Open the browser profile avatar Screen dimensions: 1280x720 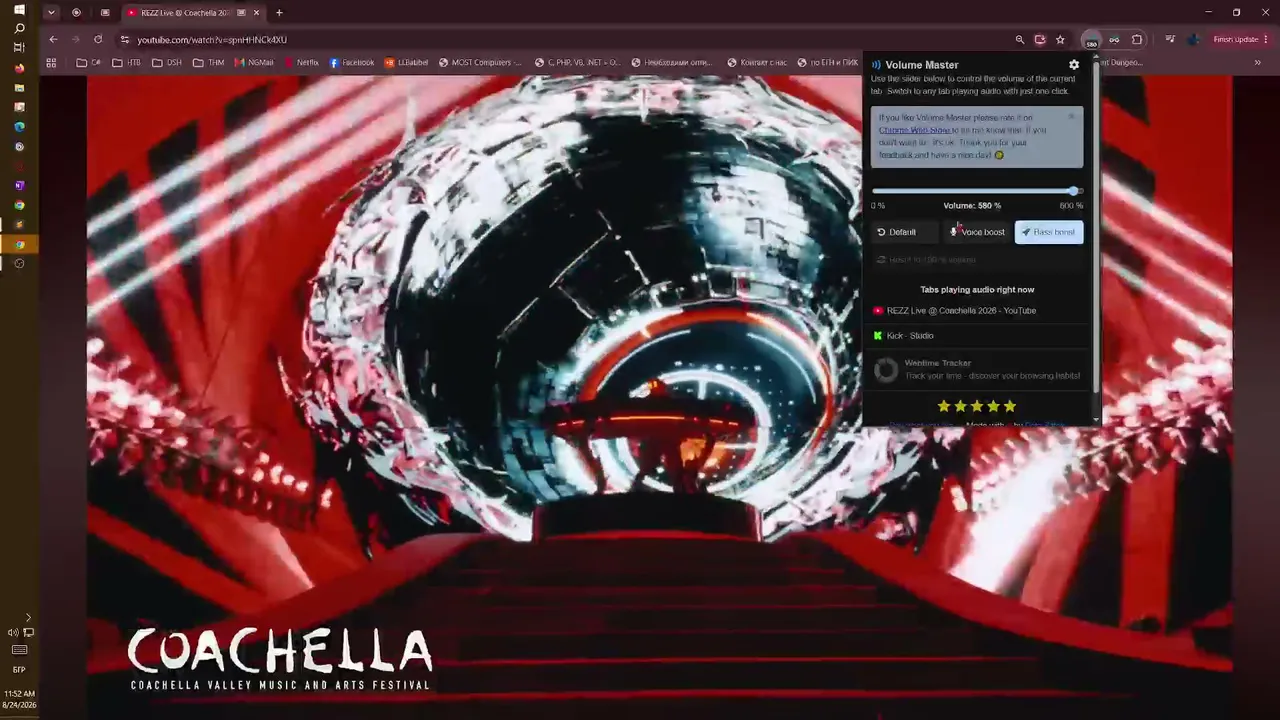1193,40
